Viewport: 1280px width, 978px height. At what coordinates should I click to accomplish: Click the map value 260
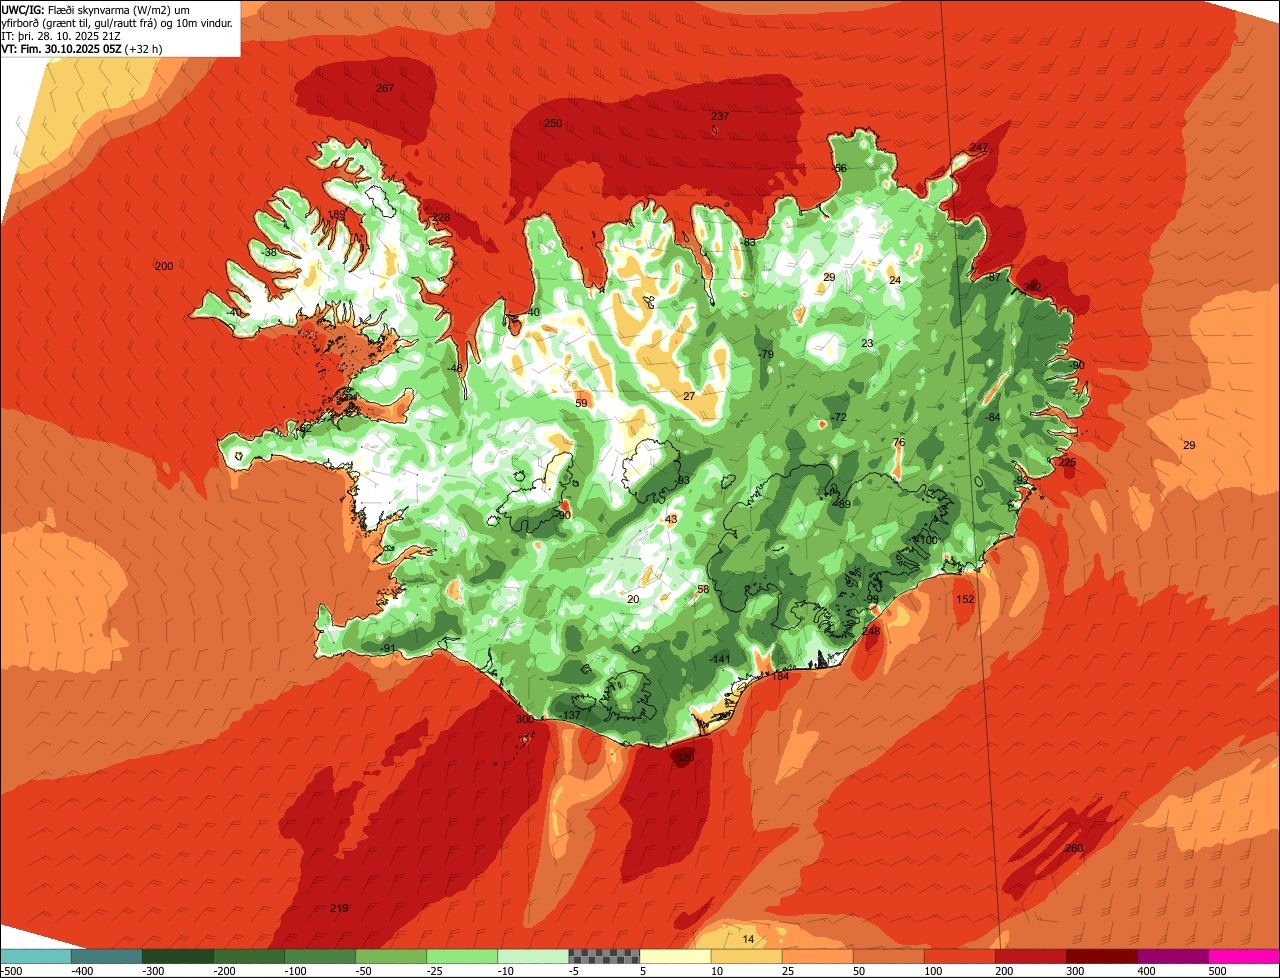point(1074,848)
